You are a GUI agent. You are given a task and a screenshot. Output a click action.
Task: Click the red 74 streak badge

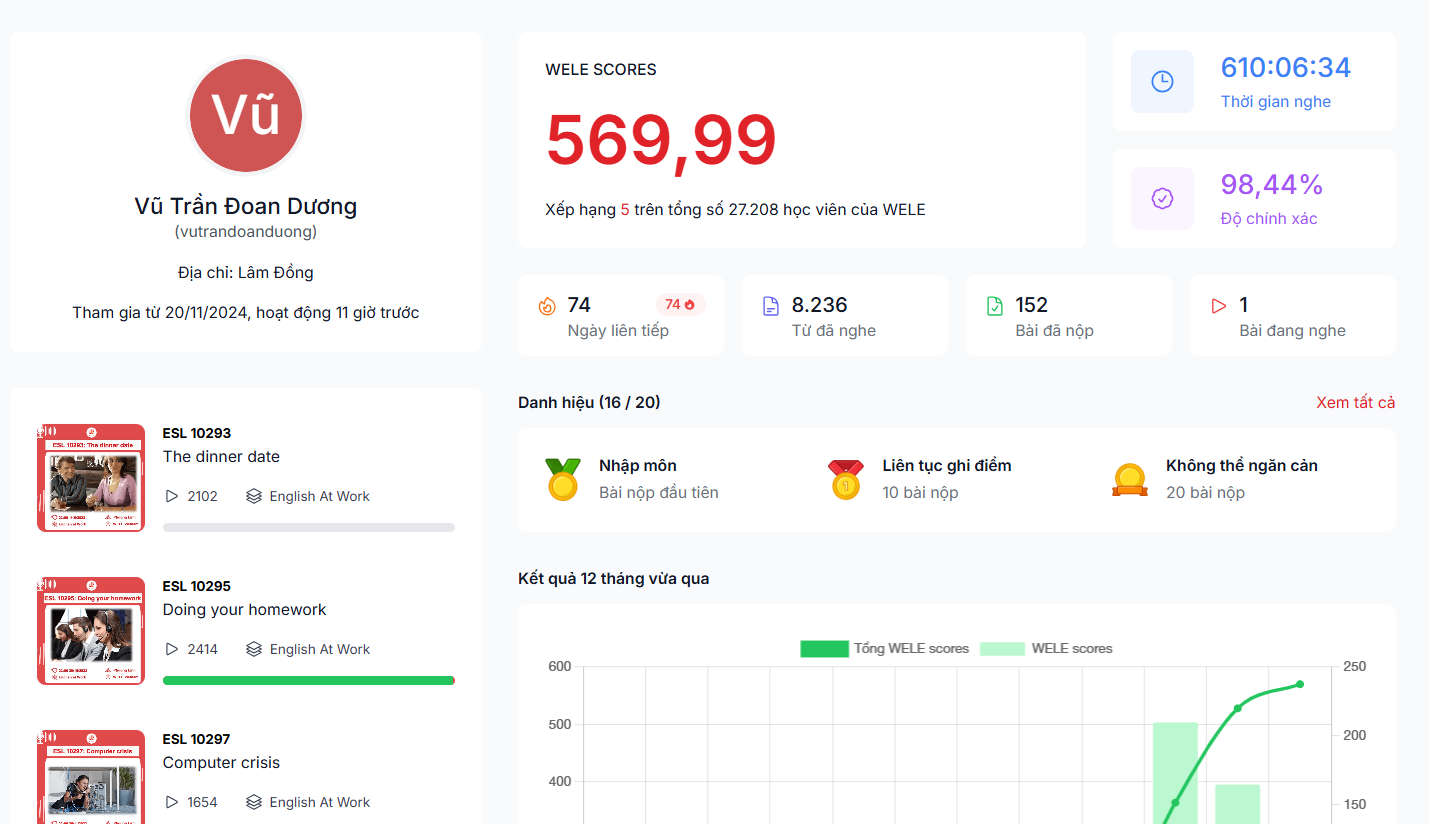coord(680,305)
